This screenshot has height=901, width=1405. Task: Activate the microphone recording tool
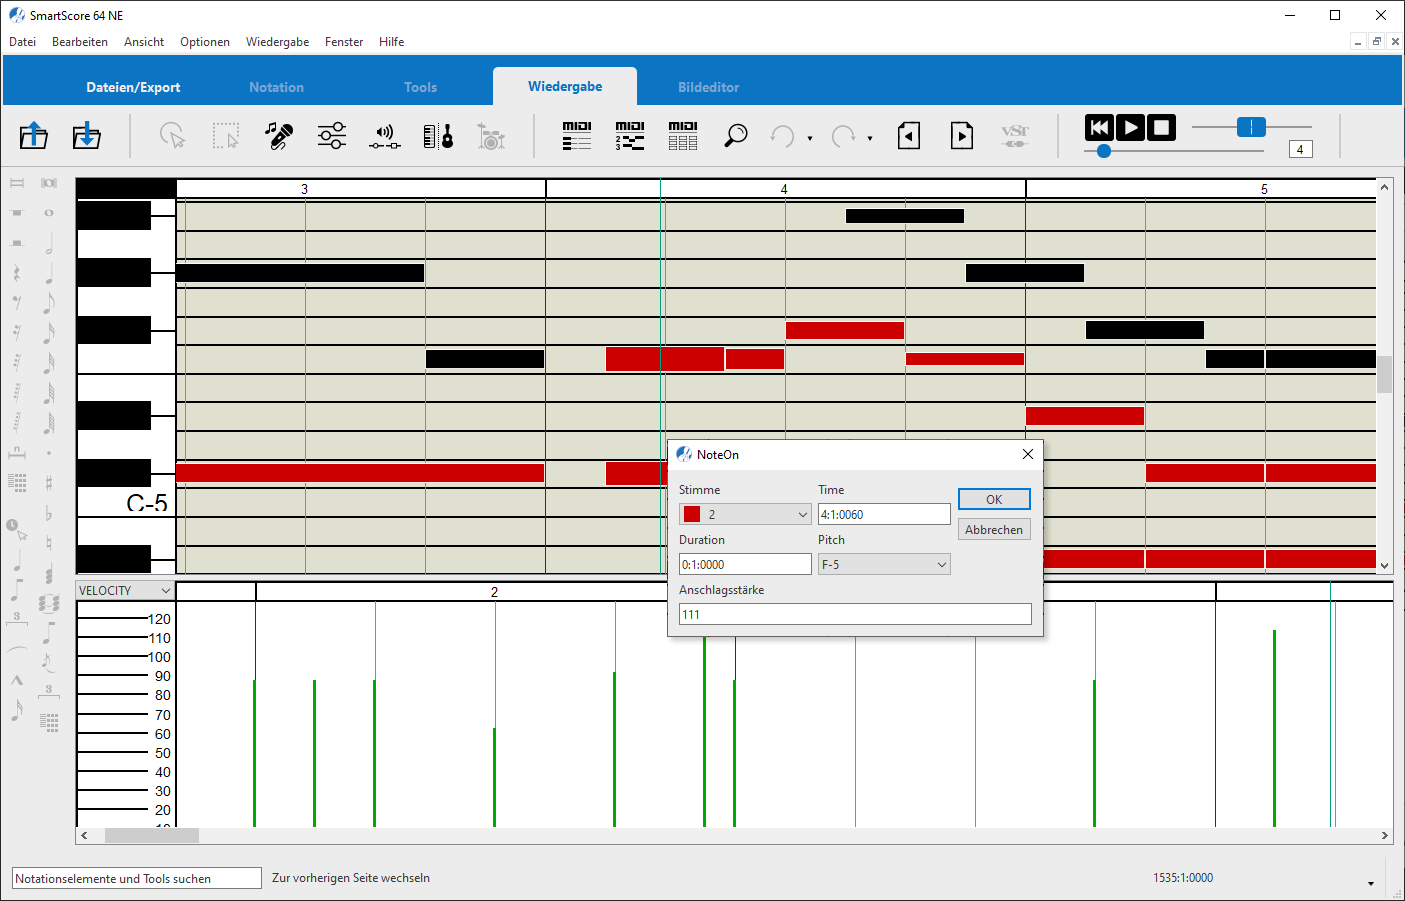coord(279,135)
